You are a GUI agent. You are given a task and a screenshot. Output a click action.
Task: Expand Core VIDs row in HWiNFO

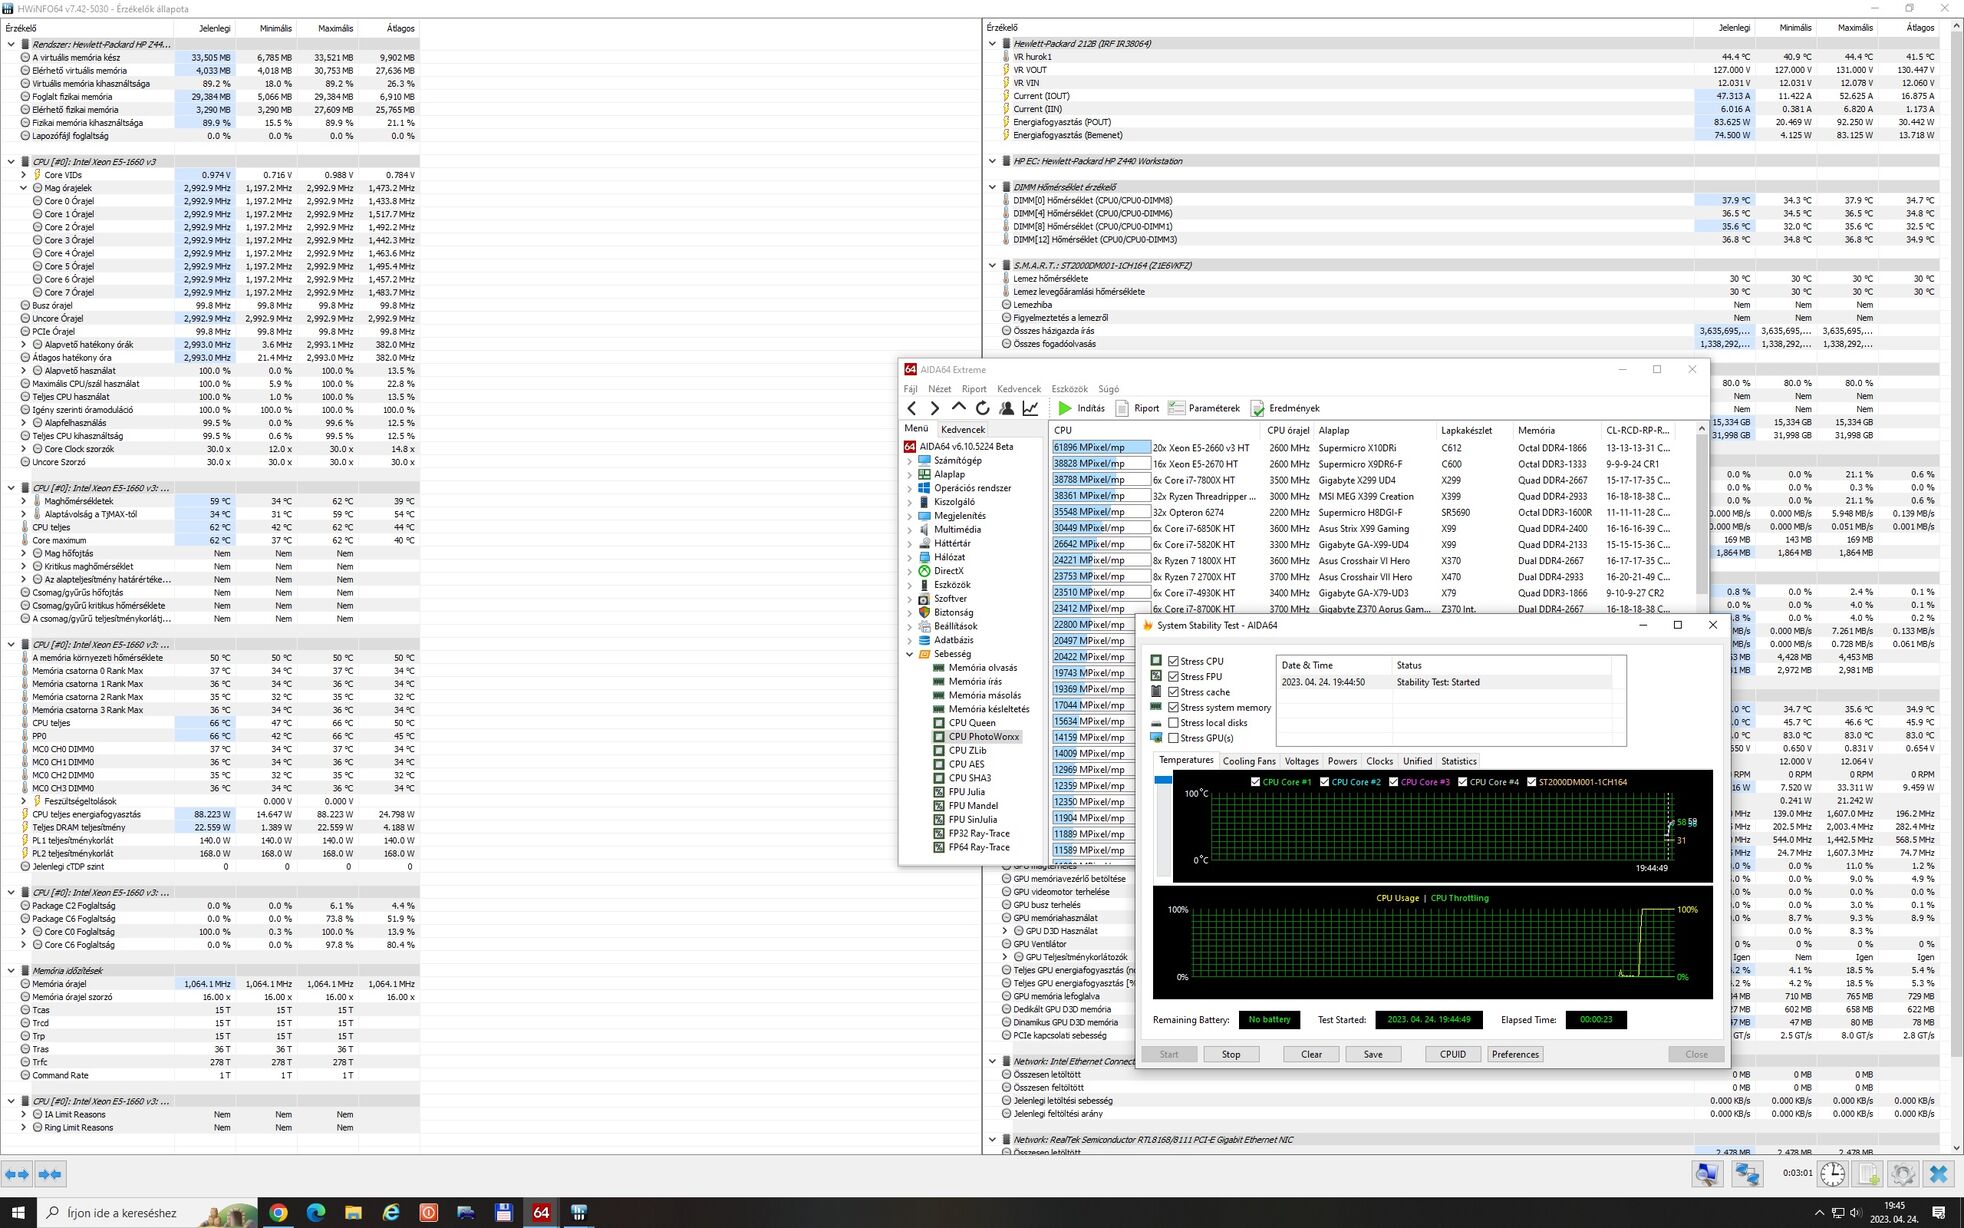coord(24,175)
